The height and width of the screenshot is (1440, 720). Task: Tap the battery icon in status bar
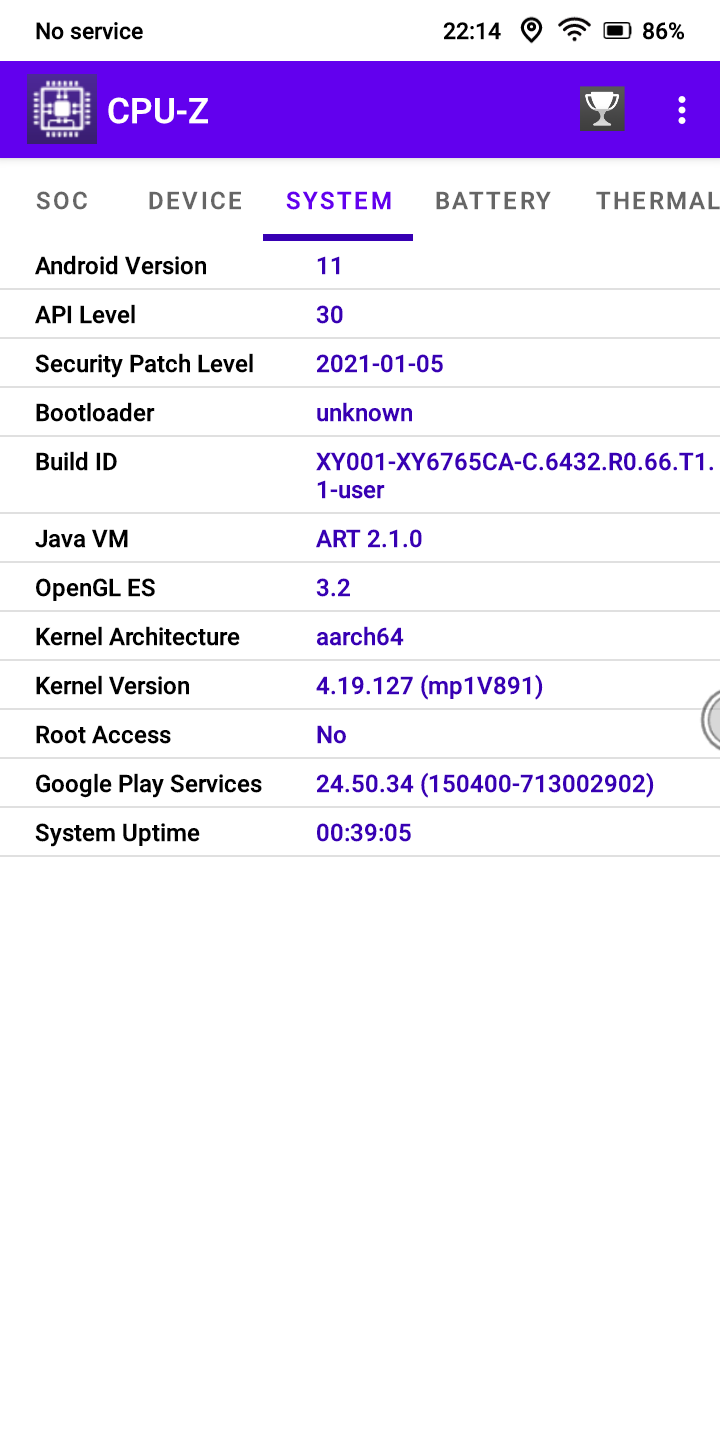[x=617, y=31]
